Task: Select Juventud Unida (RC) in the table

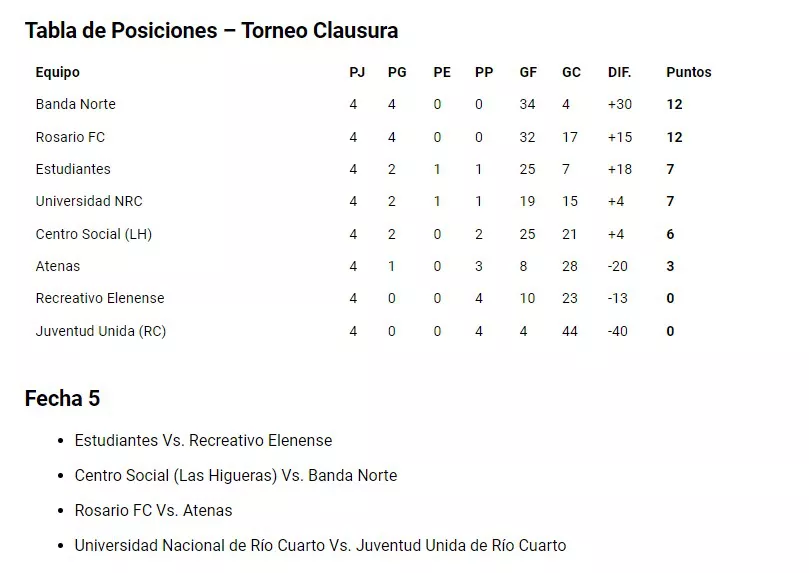Action: (100, 331)
